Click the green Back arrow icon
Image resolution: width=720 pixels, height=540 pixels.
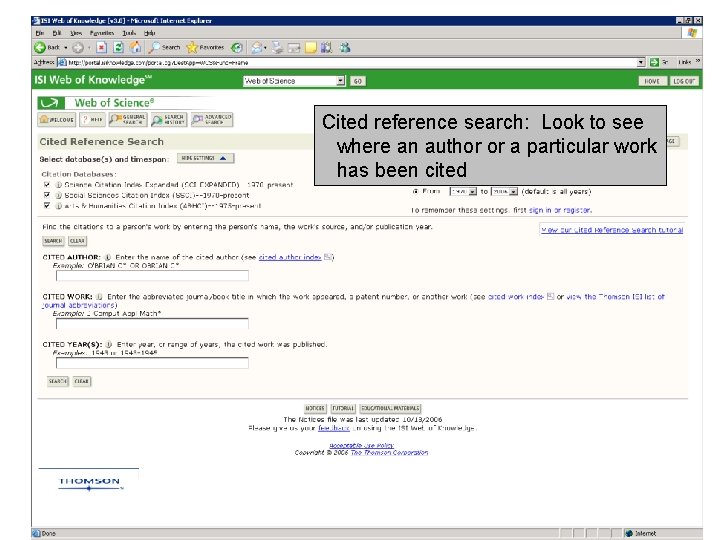click(x=40, y=47)
